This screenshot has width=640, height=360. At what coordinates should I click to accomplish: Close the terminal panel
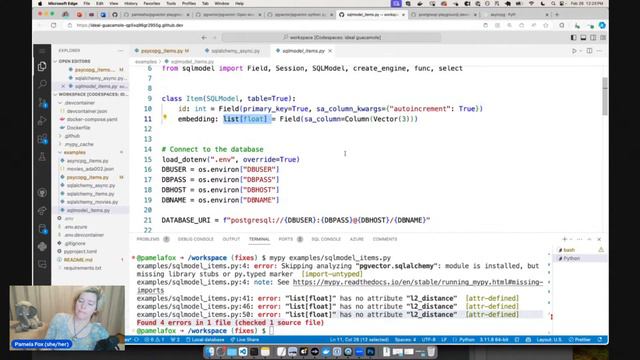coord(599,239)
